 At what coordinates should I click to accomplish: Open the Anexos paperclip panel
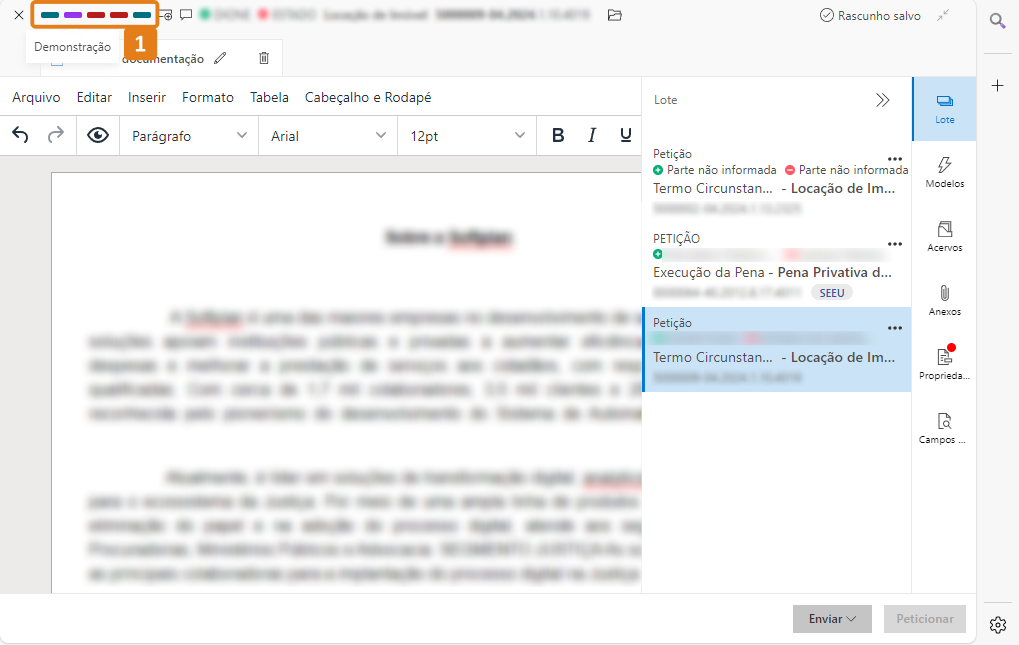pos(944,300)
